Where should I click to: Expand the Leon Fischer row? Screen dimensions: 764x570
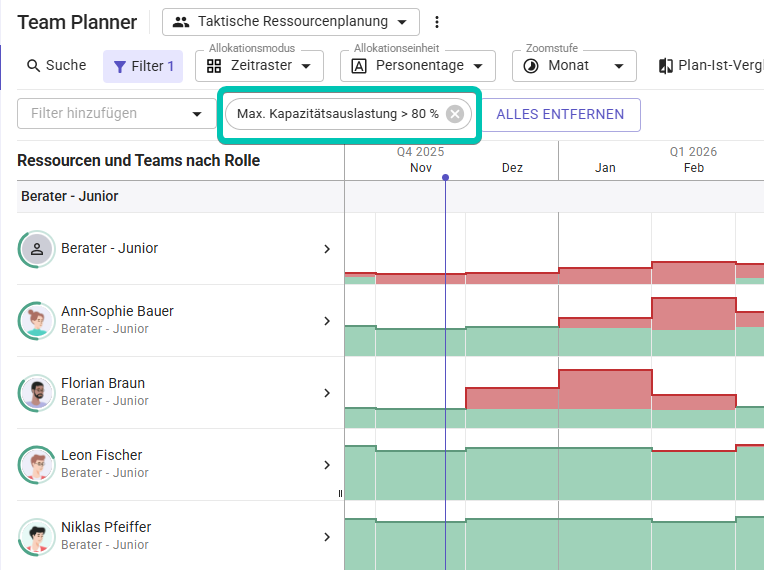click(326, 465)
